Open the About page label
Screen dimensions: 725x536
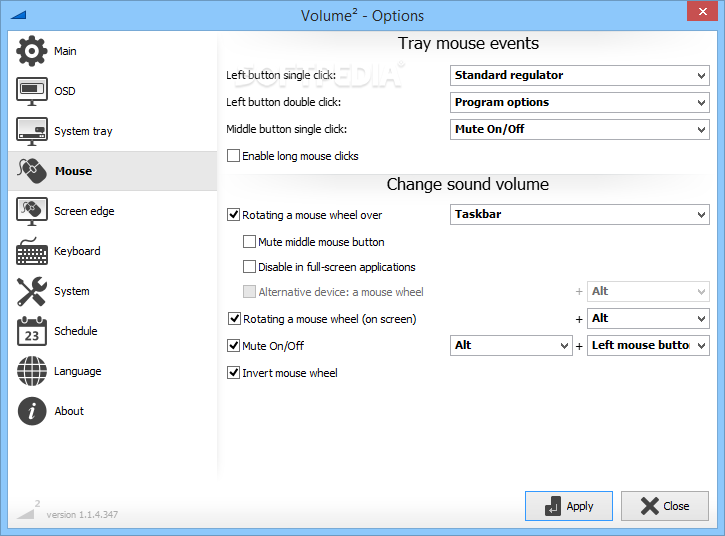pyautogui.click(x=69, y=411)
